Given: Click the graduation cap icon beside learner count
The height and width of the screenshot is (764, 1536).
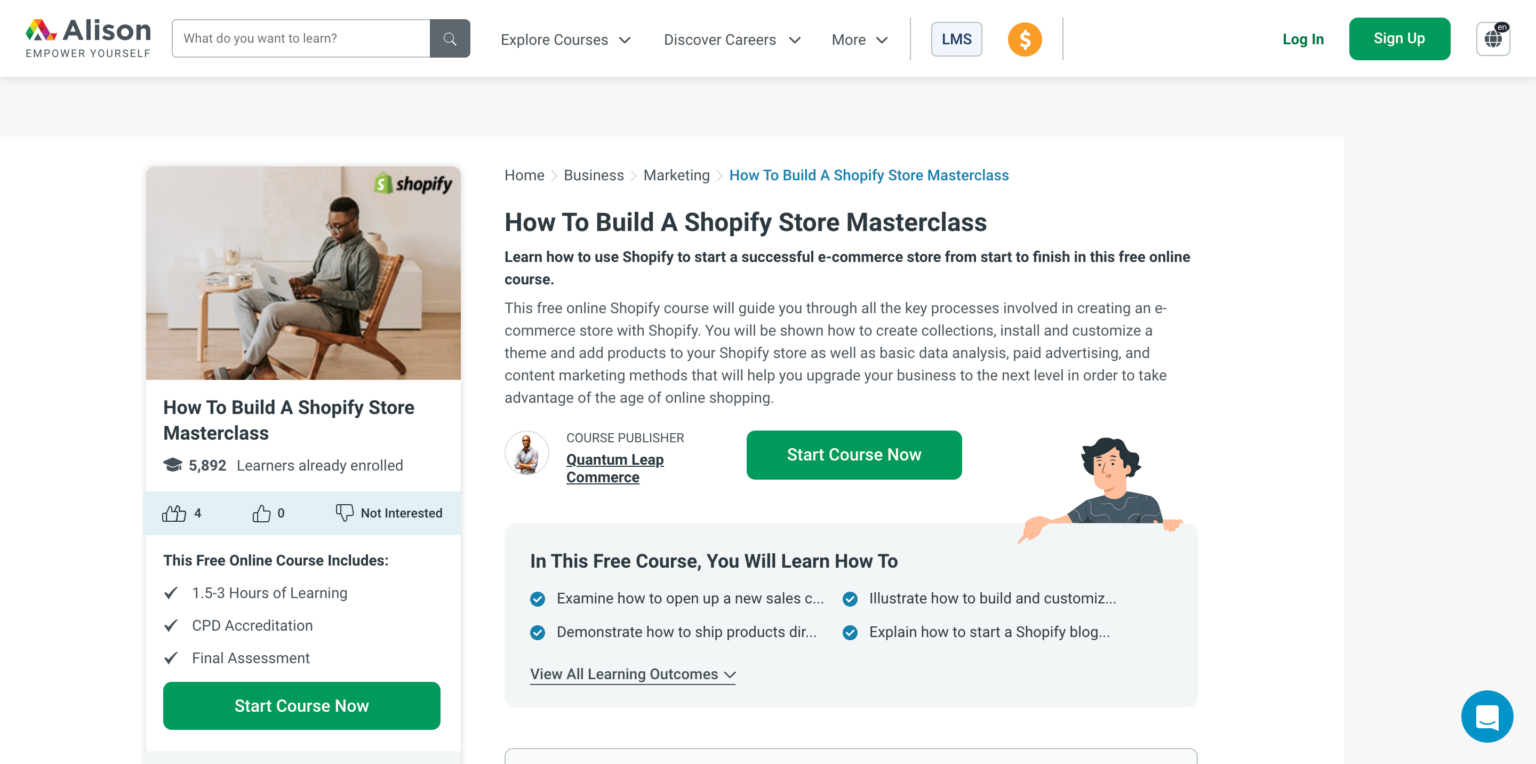Looking at the screenshot, I should tap(174, 465).
